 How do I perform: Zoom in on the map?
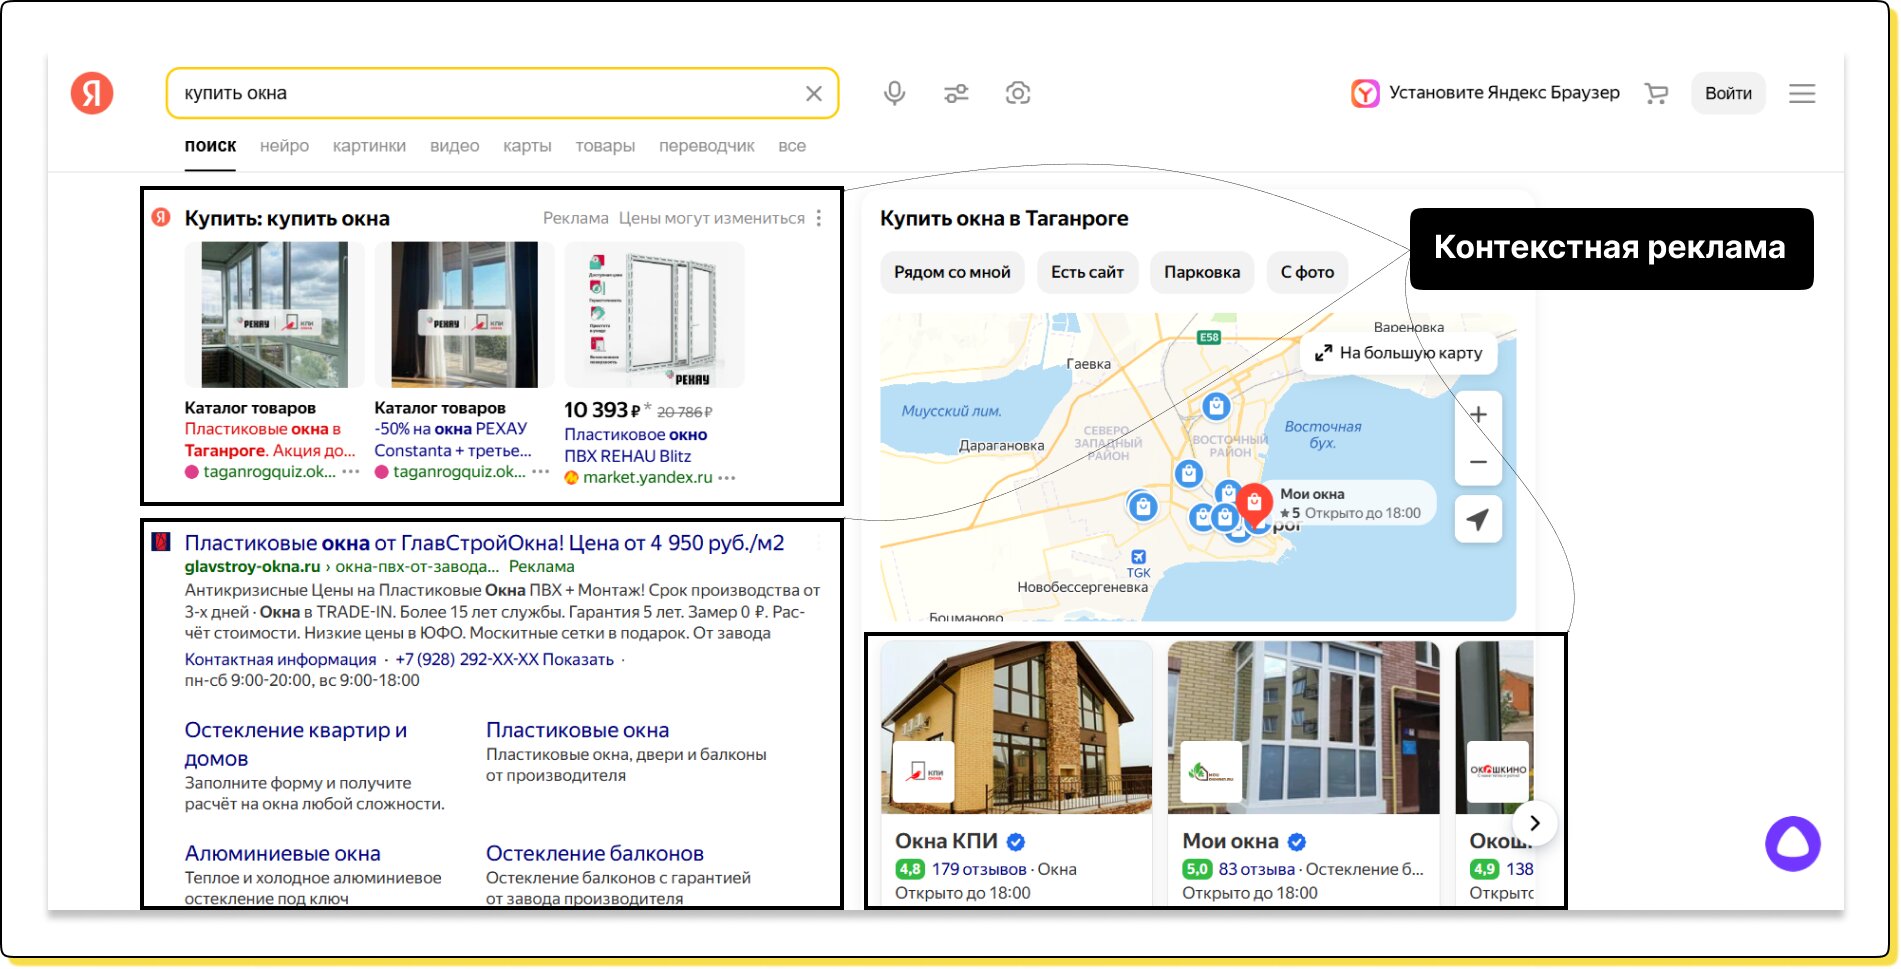(x=1478, y=414)
